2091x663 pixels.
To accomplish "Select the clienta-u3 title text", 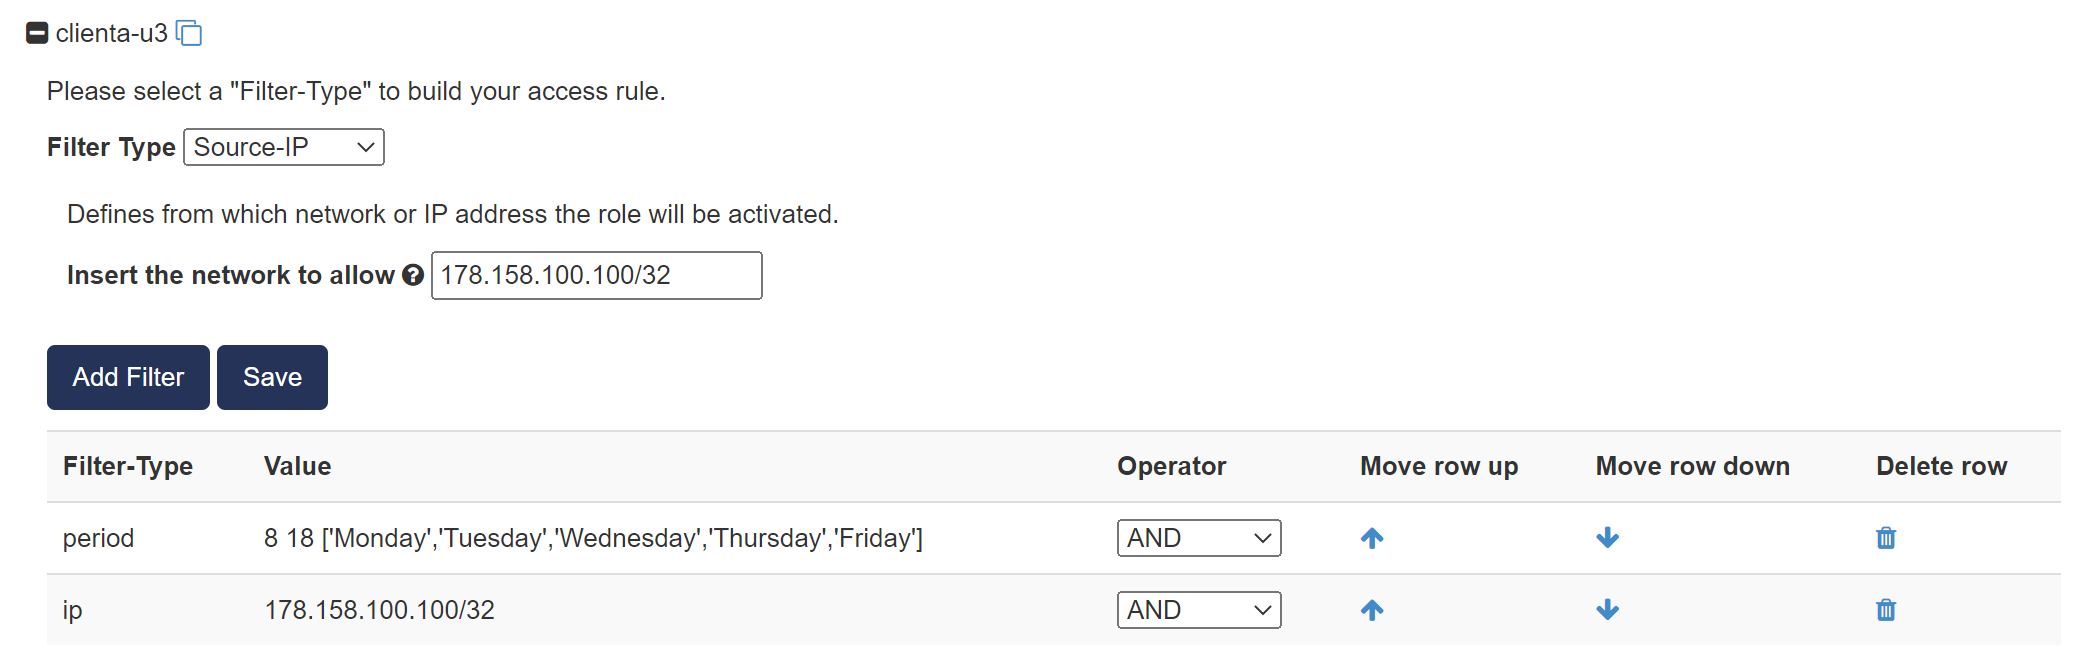I will [111, 33].
